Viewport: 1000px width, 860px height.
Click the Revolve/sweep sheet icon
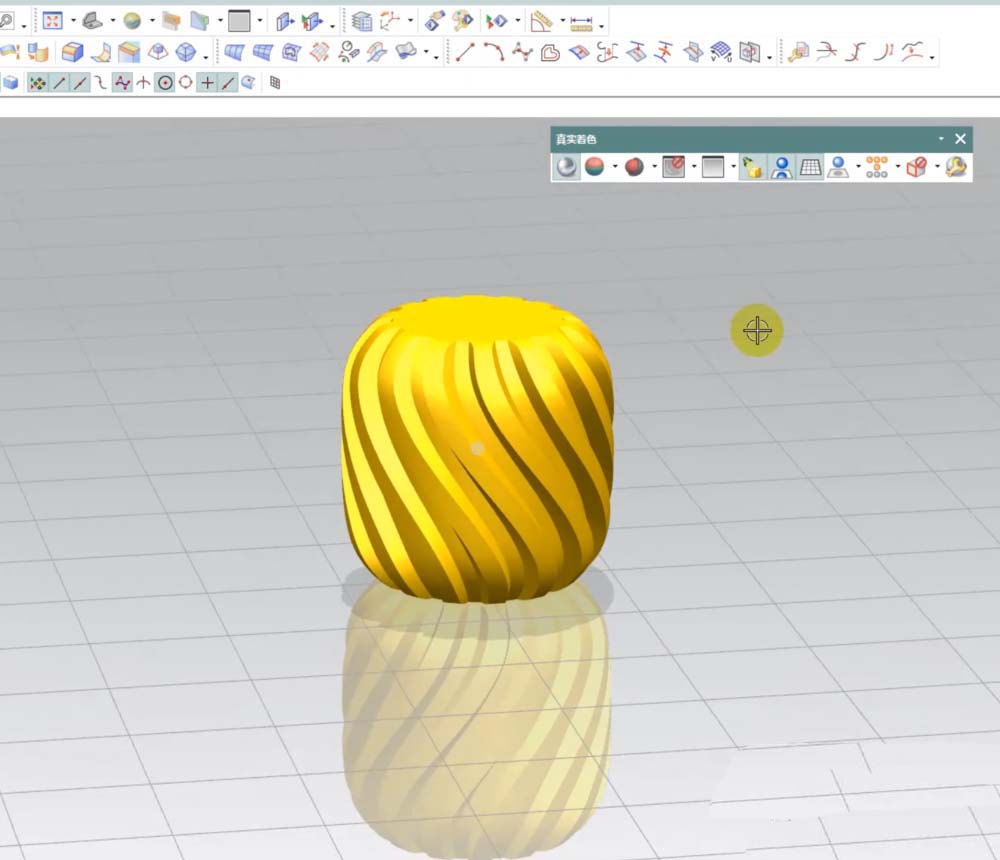[101, 52]
